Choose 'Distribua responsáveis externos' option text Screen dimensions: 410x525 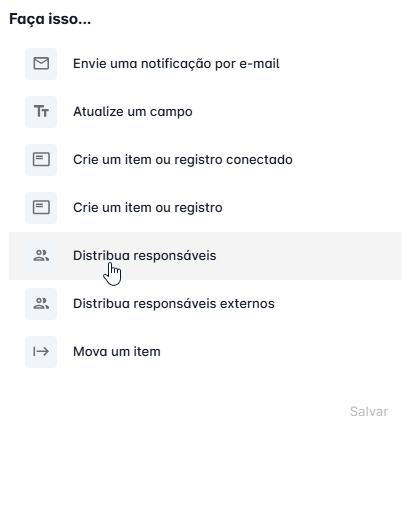coord(174,304)
